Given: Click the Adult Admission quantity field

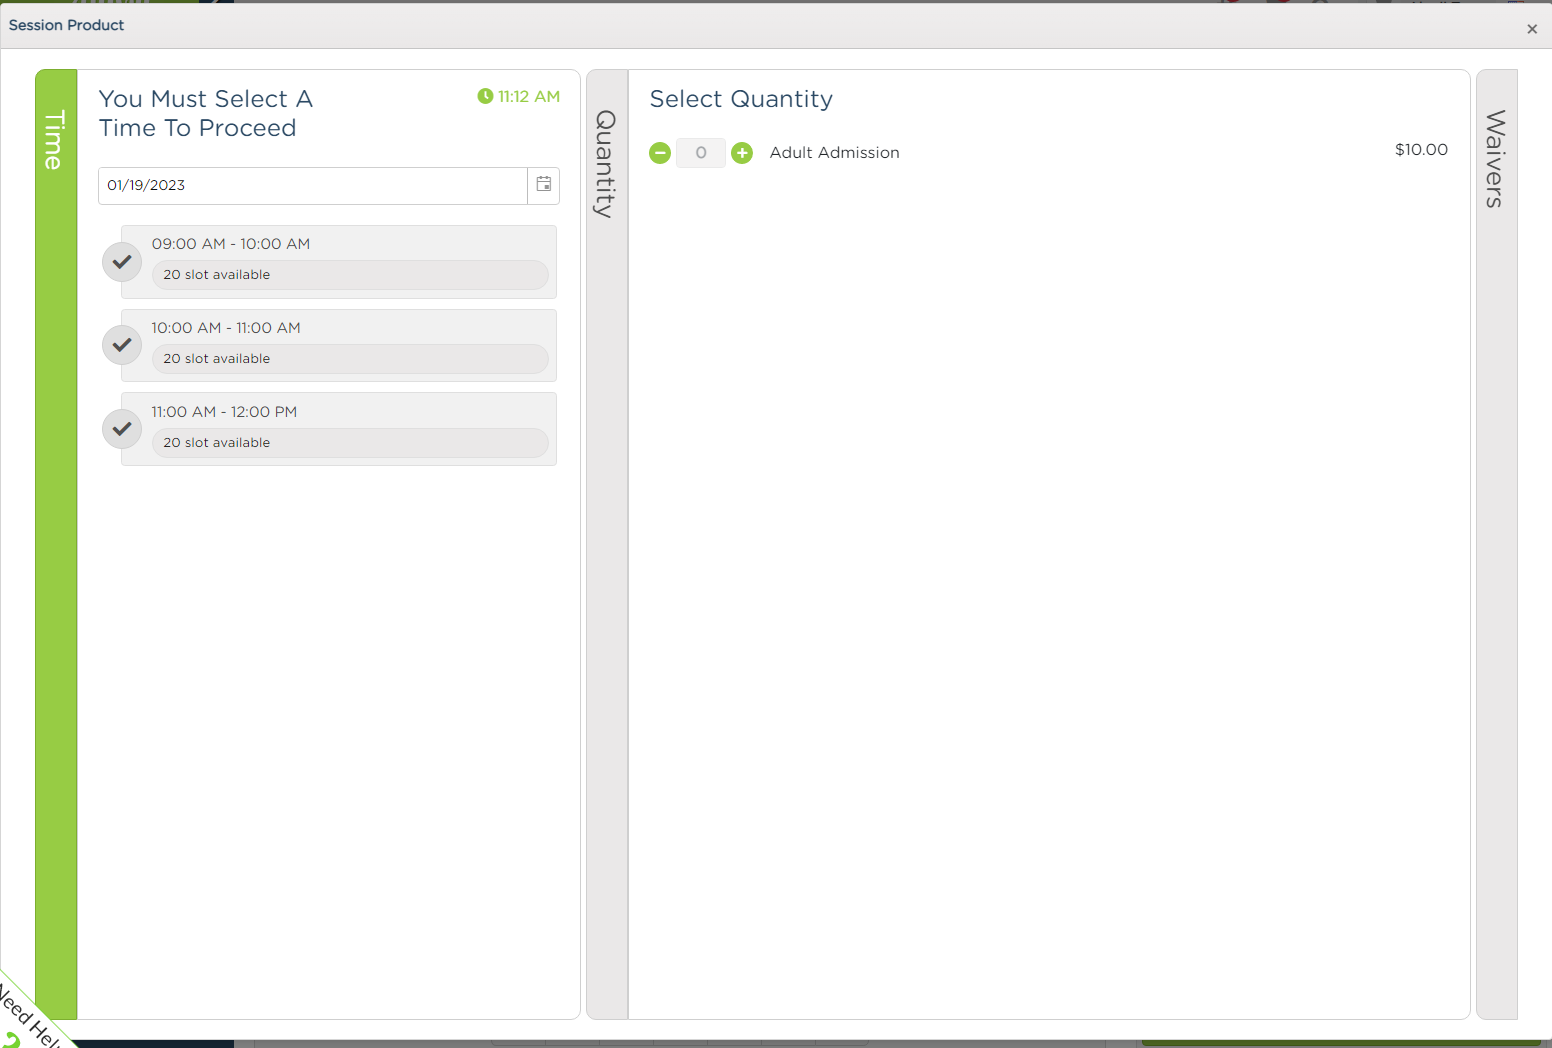Looking at the screenshot, I should tap(701, 153).
